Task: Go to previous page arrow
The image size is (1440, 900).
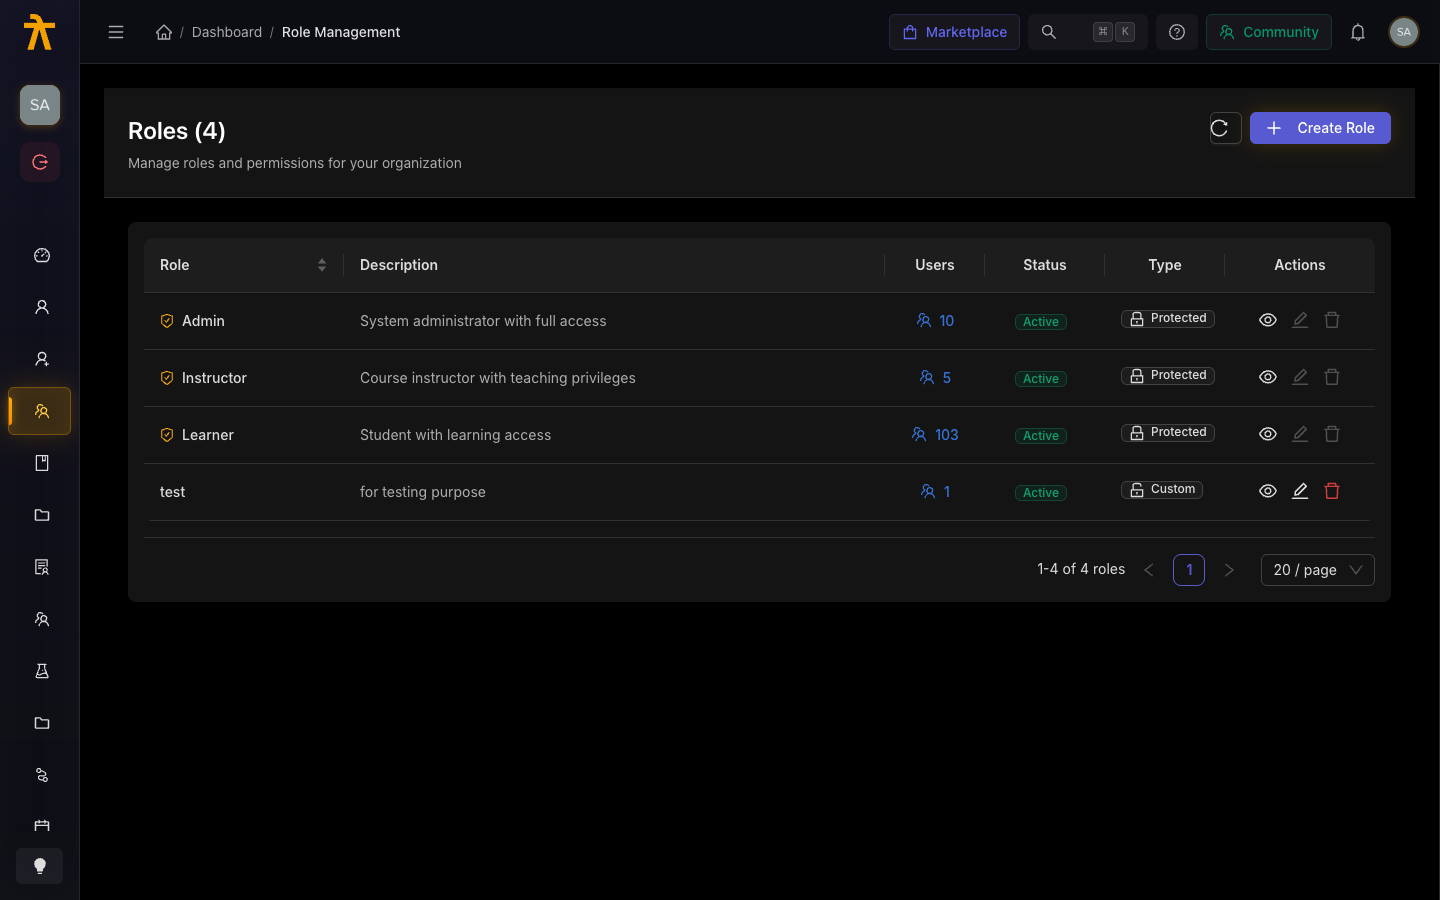Action: coord(1149,570)
